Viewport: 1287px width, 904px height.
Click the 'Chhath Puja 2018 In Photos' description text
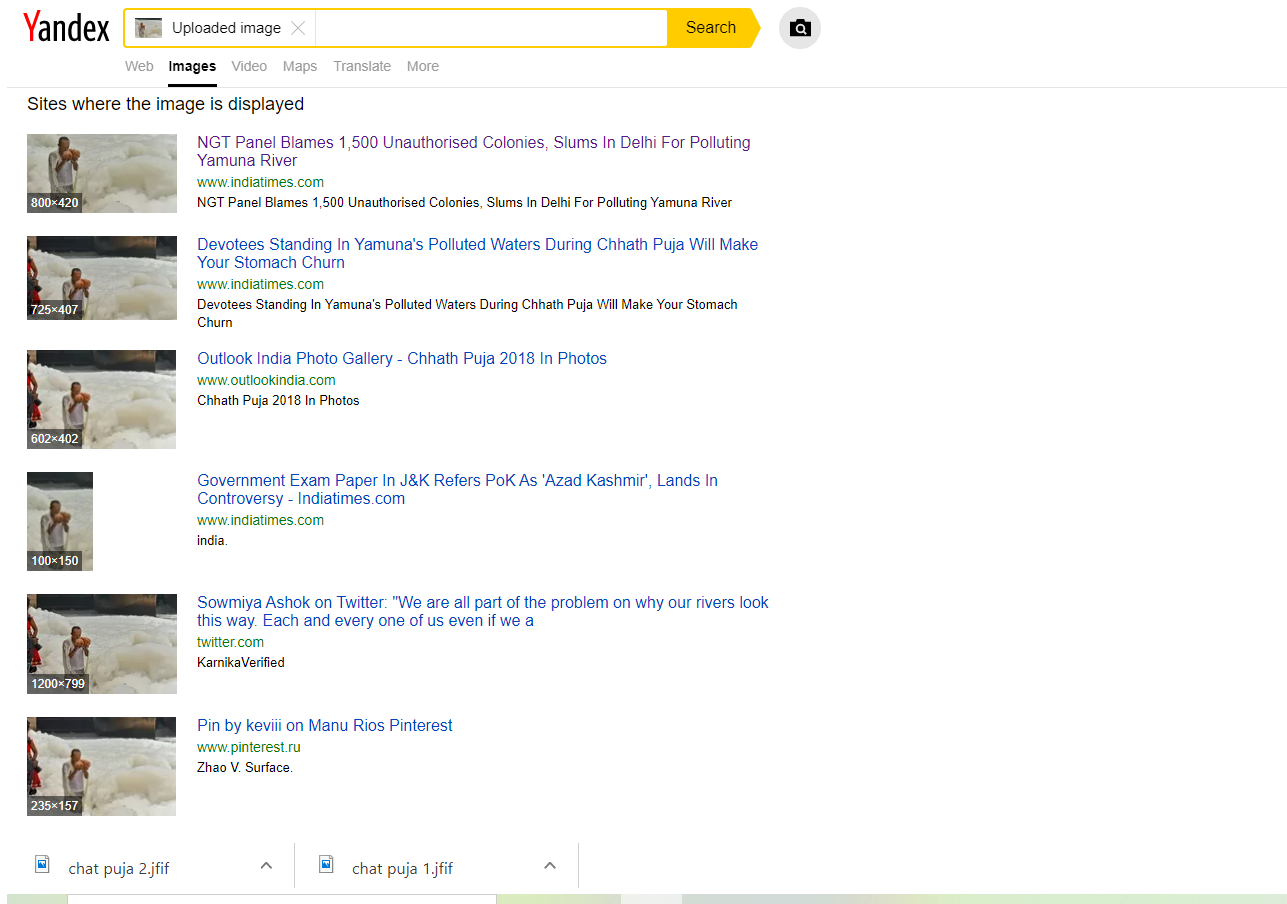[278, 400]
